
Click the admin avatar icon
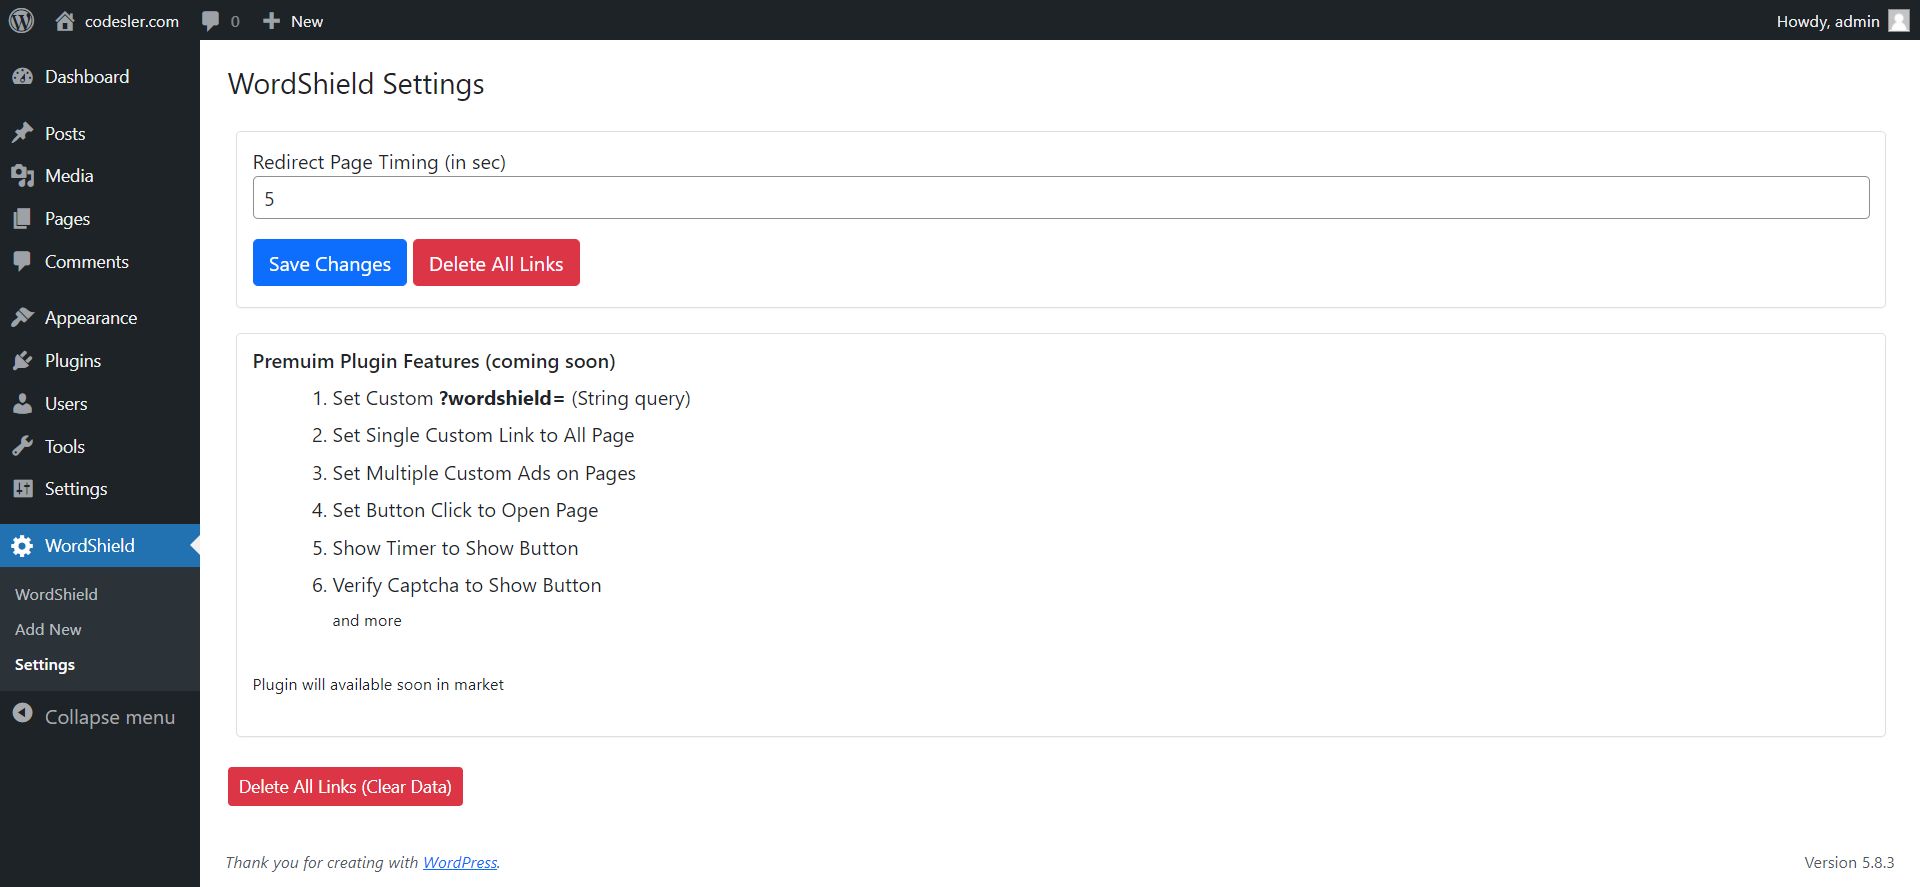pos(1899,21)
